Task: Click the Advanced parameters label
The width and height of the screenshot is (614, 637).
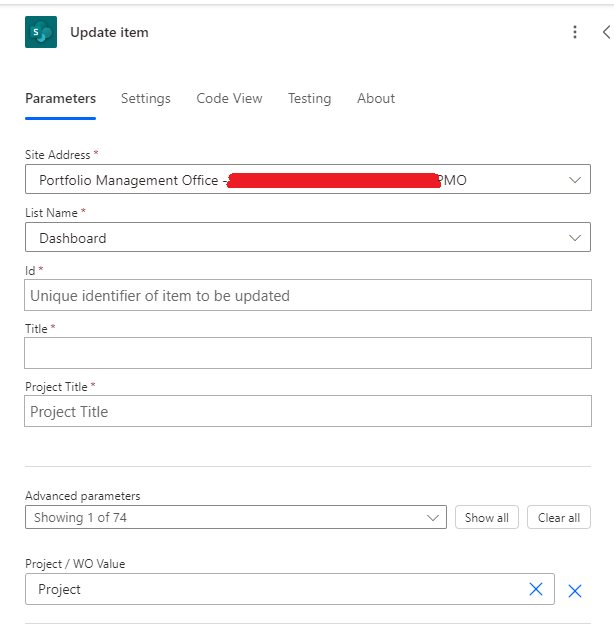Action: (82, 496)
